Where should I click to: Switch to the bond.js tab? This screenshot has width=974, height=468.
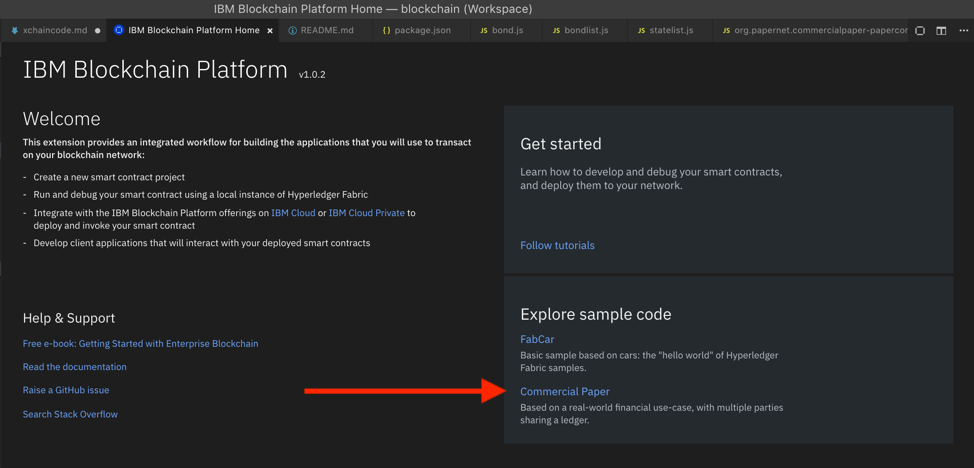tap(507, 30)
